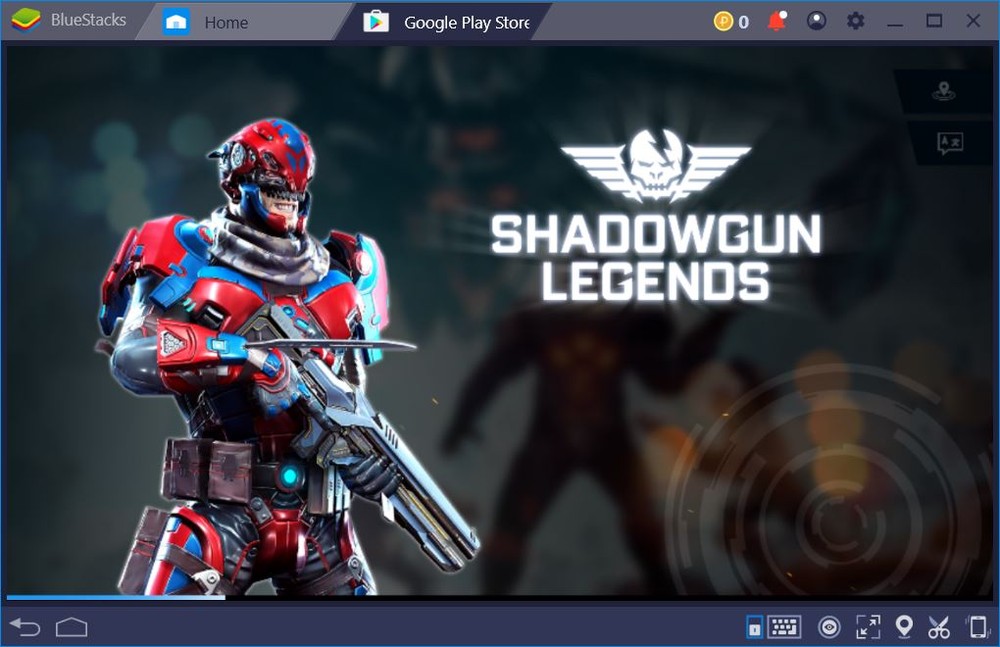Open notifications using the bell icon
This screenshot has height=647, width=1000.
pyautogui.click(x=776, y=20)
